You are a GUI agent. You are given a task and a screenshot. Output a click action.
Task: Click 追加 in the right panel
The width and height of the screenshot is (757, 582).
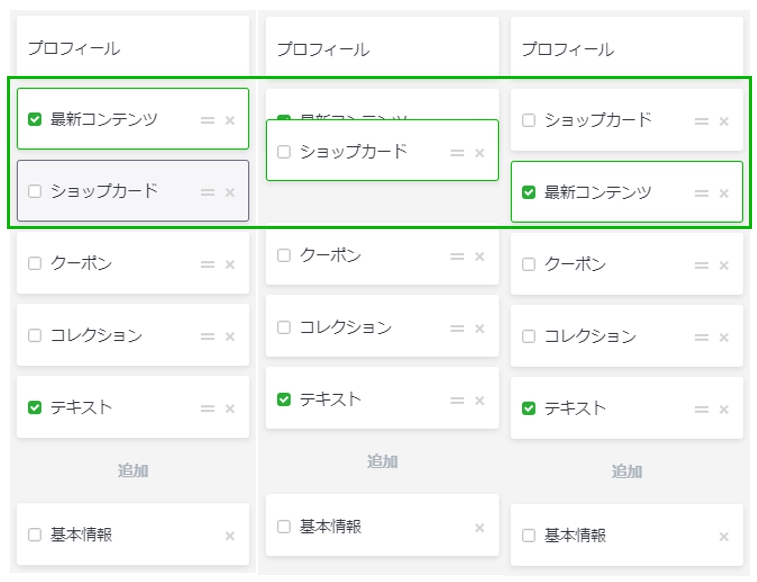(627, 471)
